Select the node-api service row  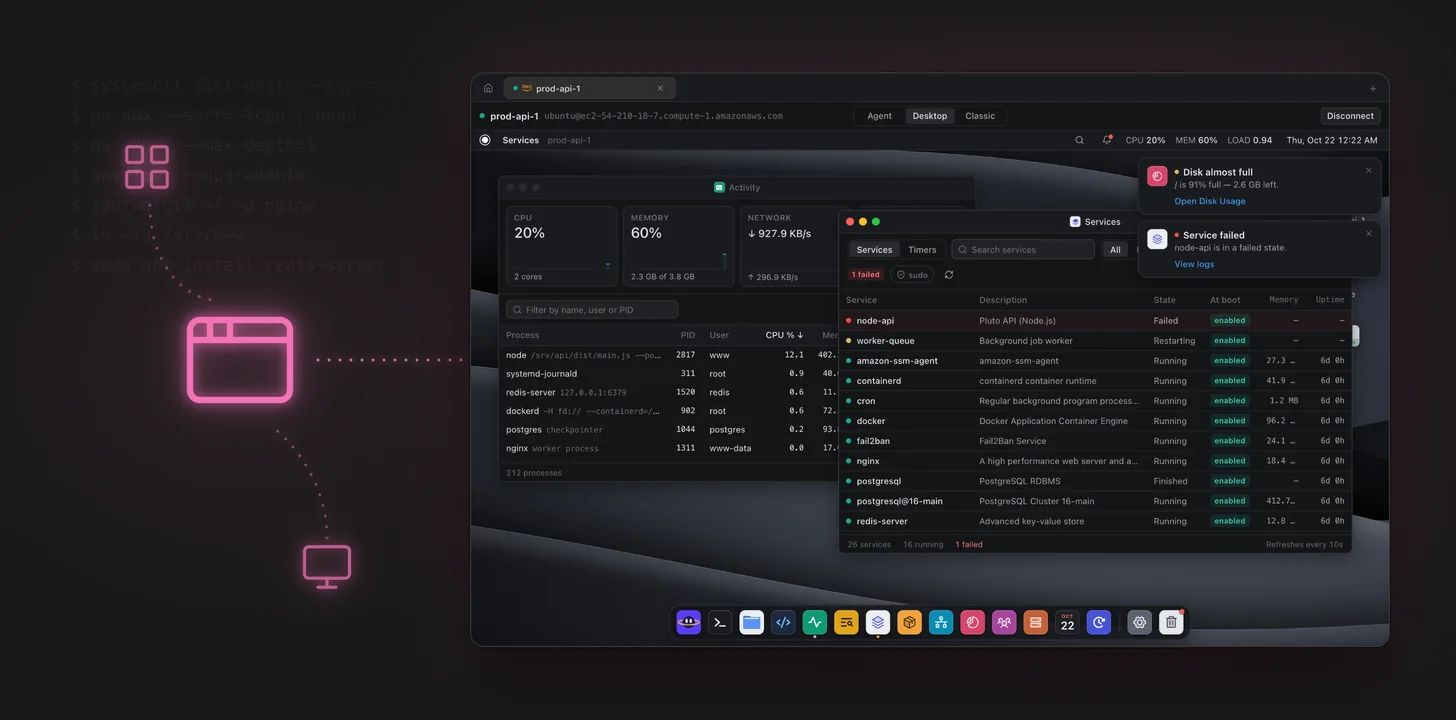point(1095,321)
